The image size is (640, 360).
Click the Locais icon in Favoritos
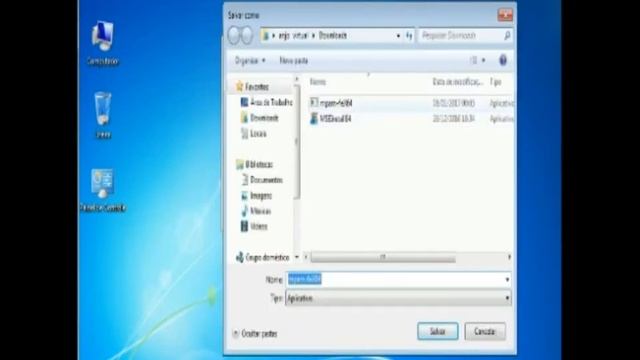pyautogui.click(x=244, y=133)
